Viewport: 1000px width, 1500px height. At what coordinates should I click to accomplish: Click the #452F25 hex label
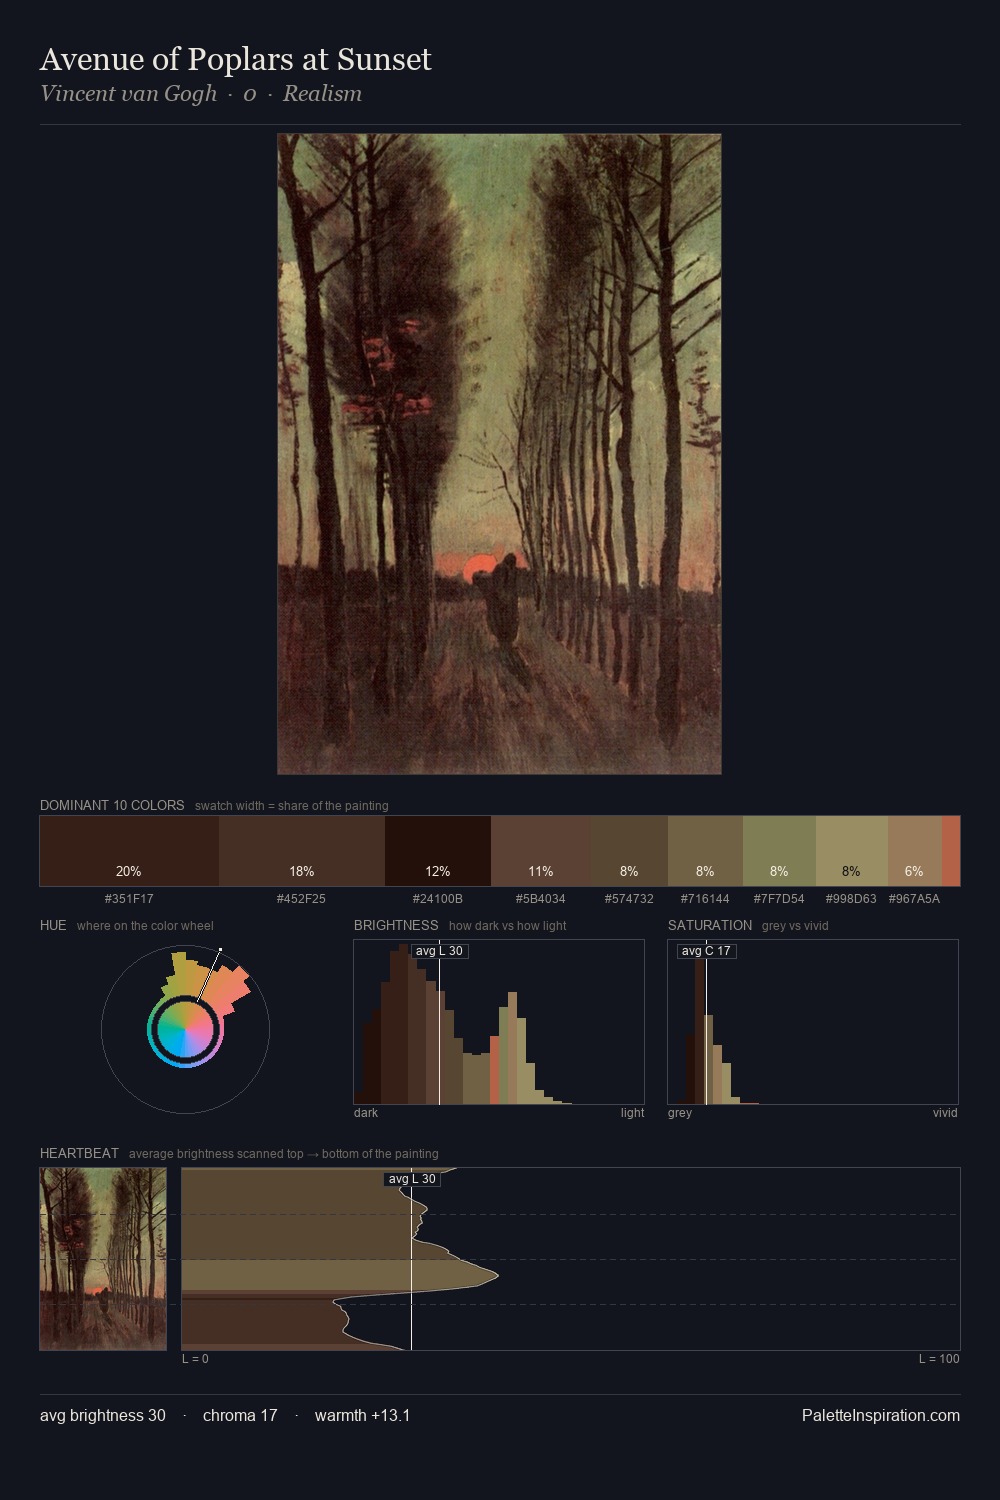pyautogui.click(x=302, y=899)
